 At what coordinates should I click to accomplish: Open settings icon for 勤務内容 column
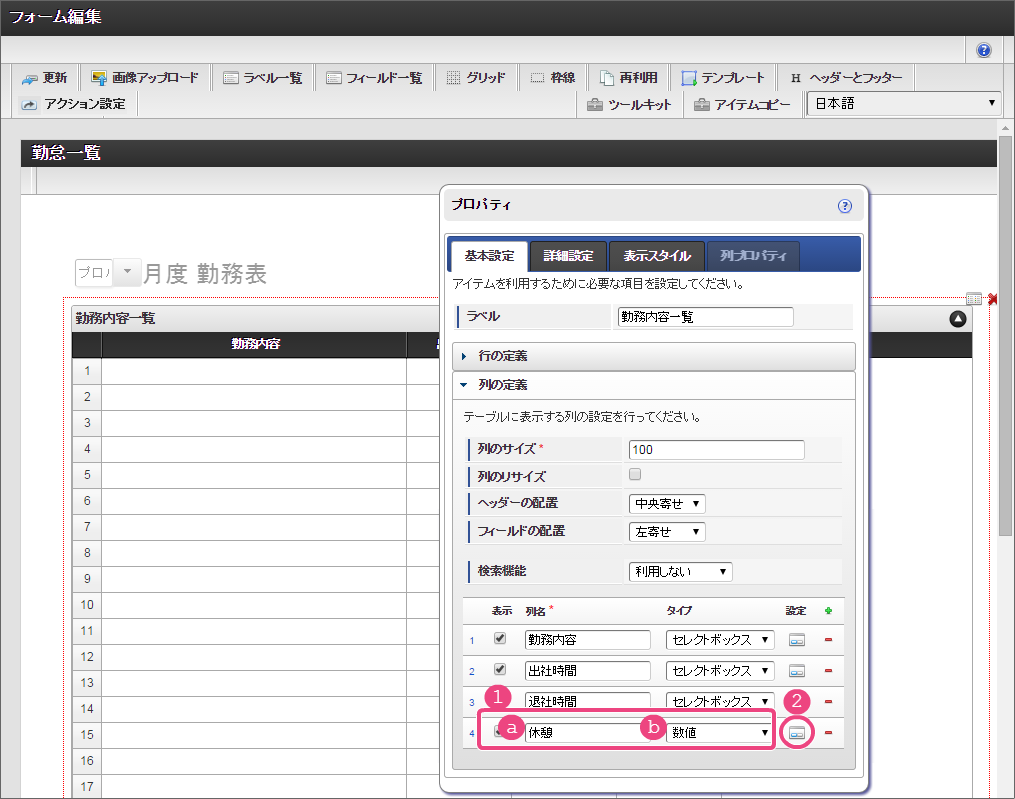point(797,639)
